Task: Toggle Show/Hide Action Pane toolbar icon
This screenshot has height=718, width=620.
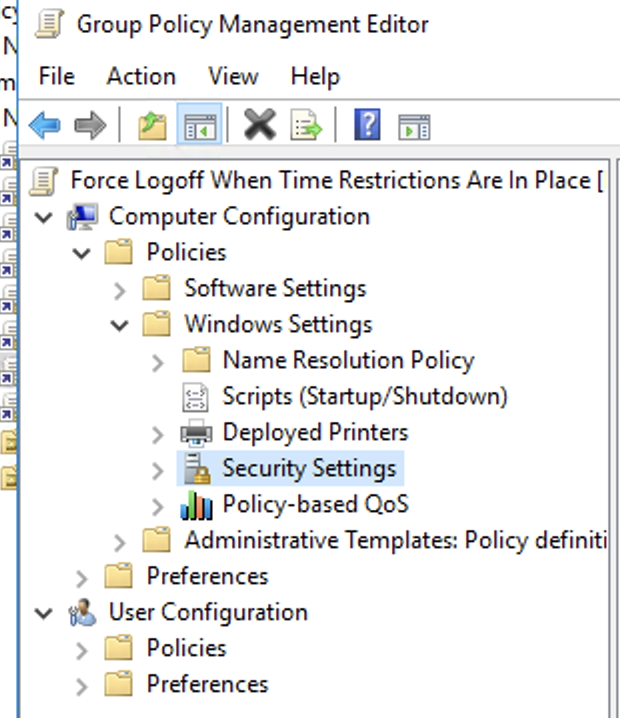Action: (414, 127)
